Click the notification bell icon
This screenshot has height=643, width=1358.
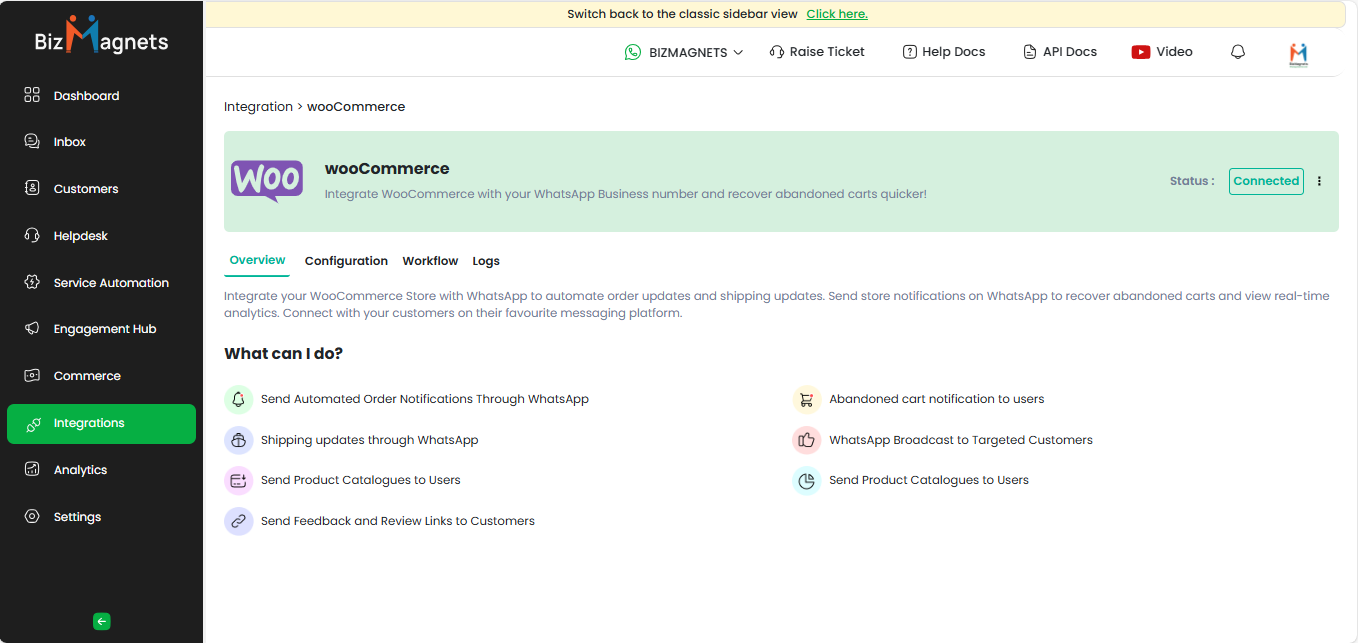point(1238,52)
